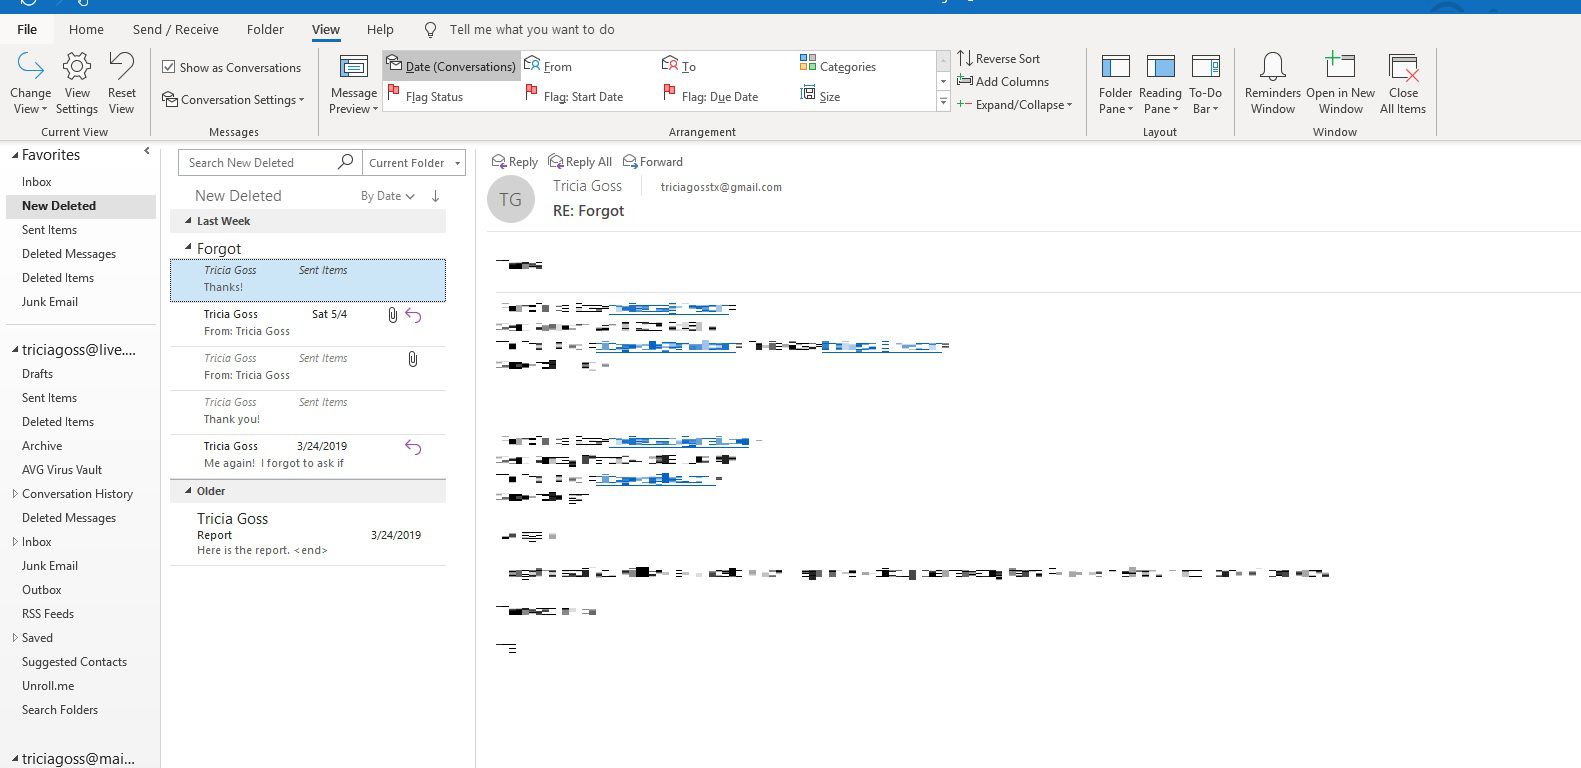Switch to the Home tab
Image resolution: width=1581 pixels, height=768 pixels.
86,29
